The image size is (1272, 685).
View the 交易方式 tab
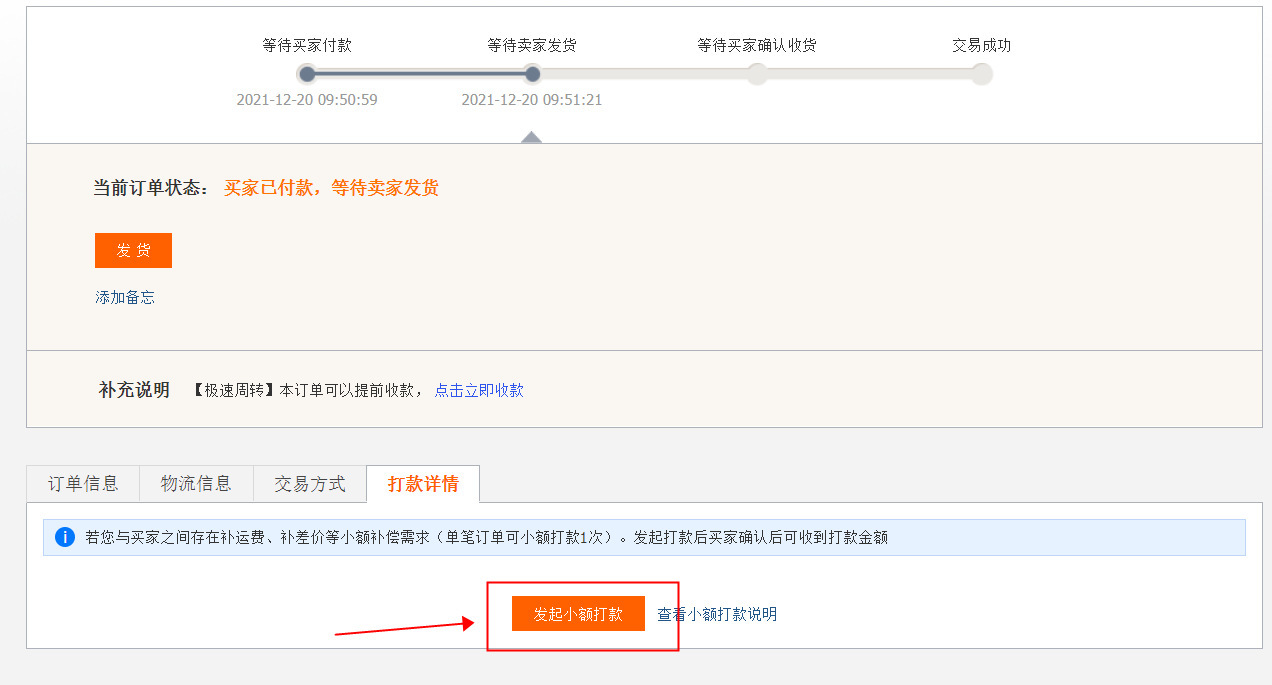coord(310,483)
